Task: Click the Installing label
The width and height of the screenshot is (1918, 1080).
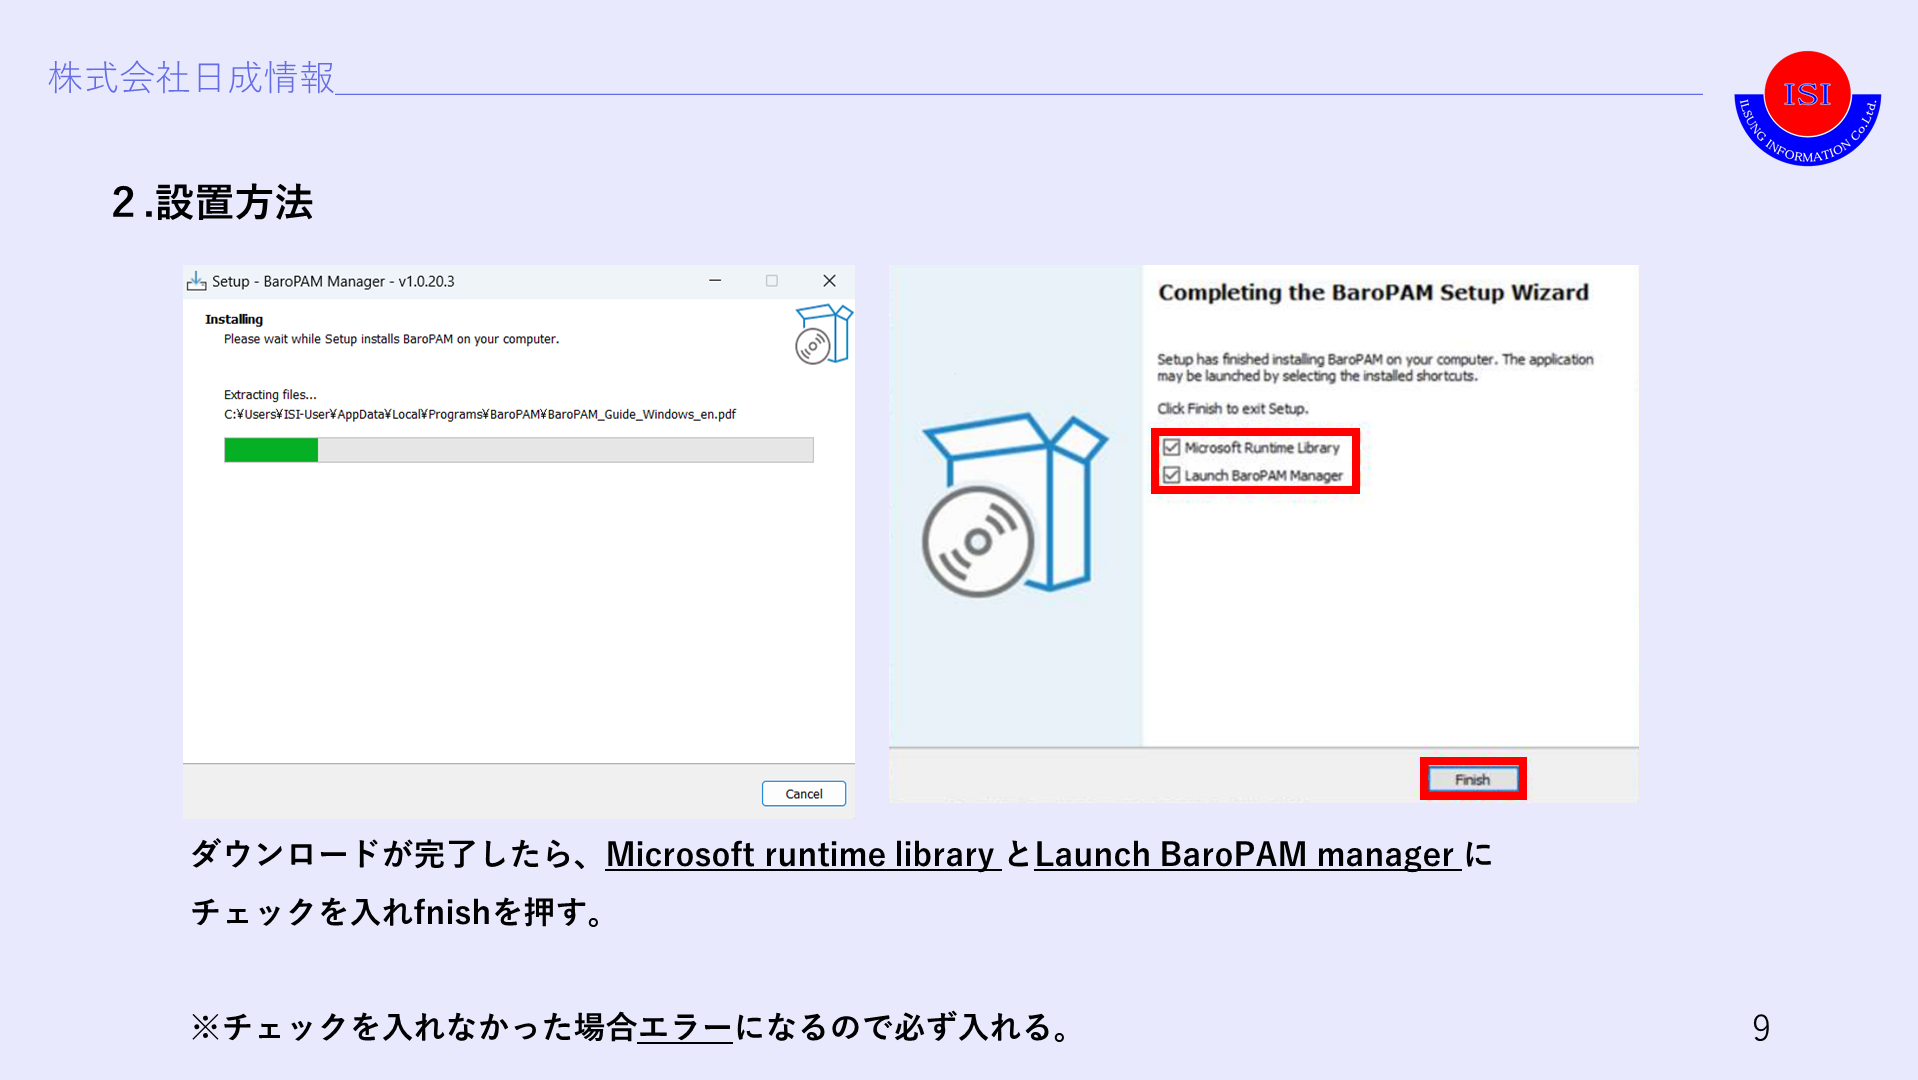Action: (234, 319)
